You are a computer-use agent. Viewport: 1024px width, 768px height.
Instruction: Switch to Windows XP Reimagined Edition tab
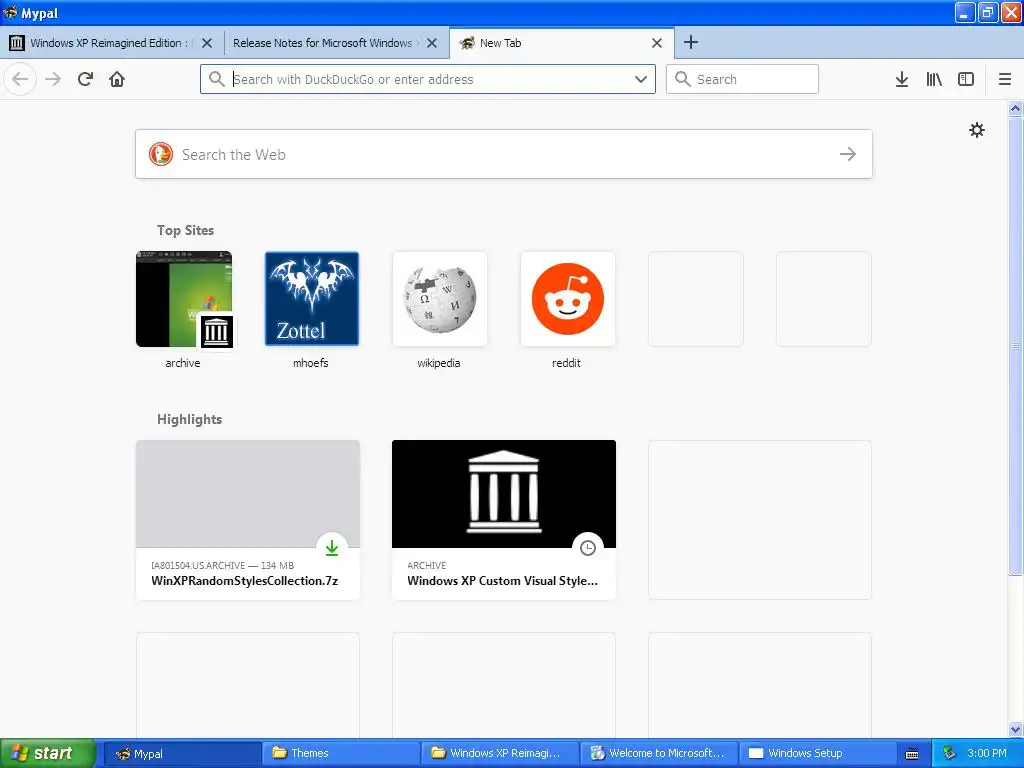pos(112,43)
